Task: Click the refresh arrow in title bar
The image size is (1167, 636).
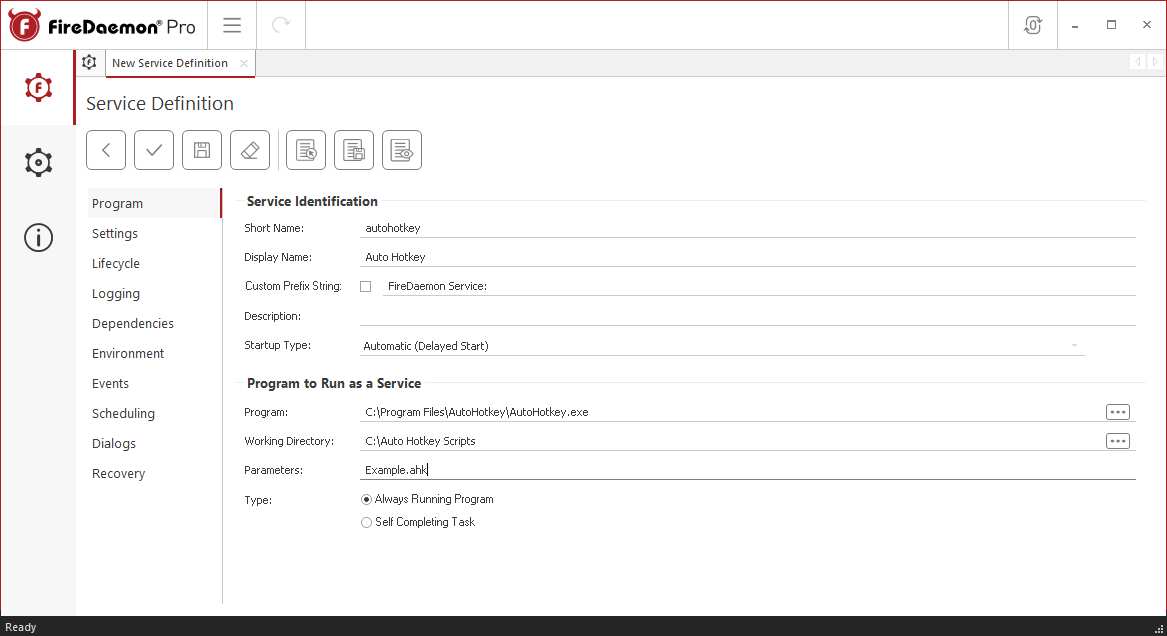Action: tap(281, 25)
